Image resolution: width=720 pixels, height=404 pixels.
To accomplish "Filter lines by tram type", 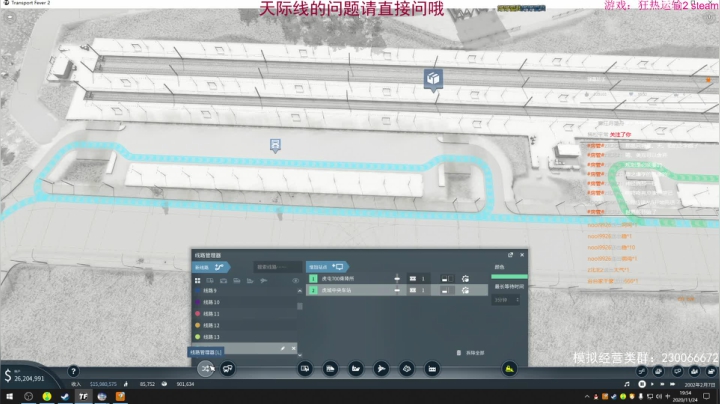I will (223, 281).
